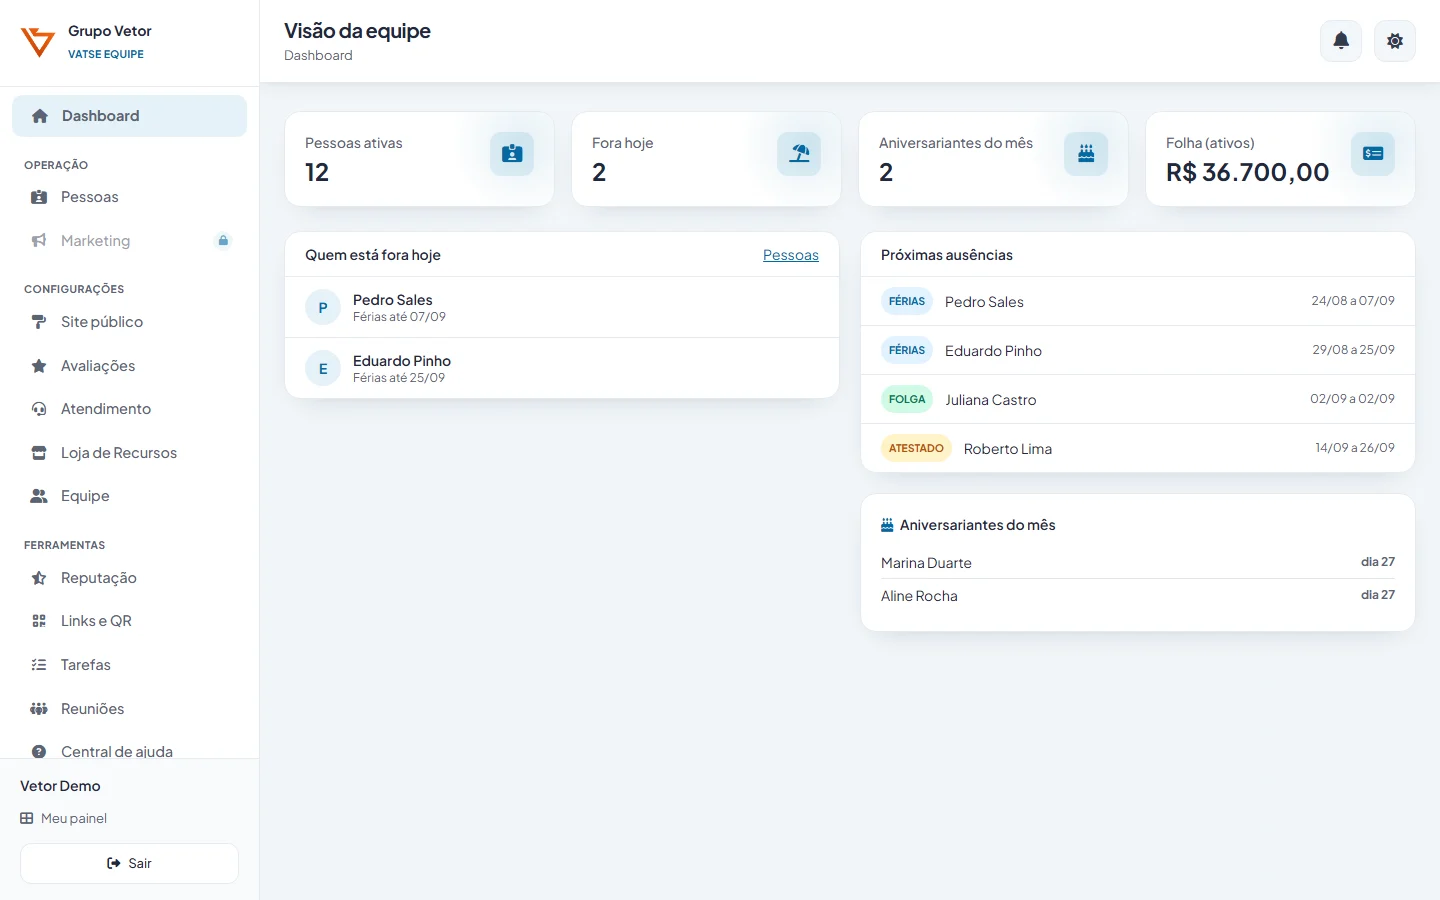Image resolution: width=1440 pixels, height=900 pixels.
Task: Open the Tarefas tool
Action: pyautogui.click(x=129, y=665)
